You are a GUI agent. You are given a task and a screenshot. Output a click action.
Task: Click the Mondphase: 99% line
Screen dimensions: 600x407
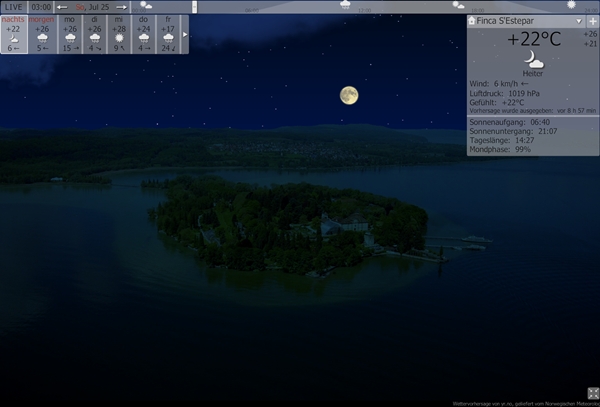click(x=500, y=150)
